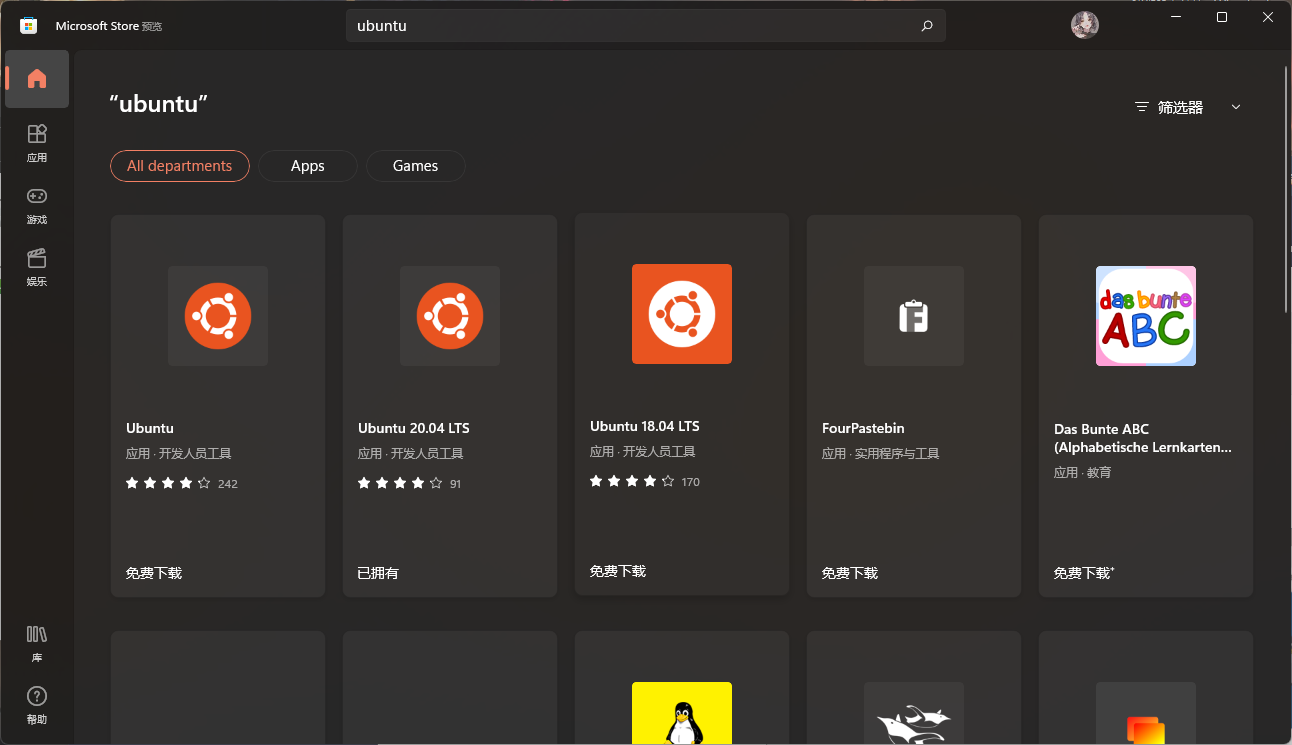This screenshot has width=1292, height=745.
Task: Maximize the Microsoft Store window
Action: pyautogui.click(x=1222, y=17)
